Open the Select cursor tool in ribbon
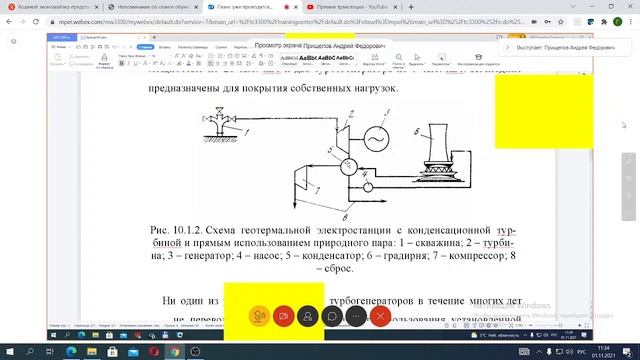The height and width of the screenshot is (360, 640). (x=417, y=58)
